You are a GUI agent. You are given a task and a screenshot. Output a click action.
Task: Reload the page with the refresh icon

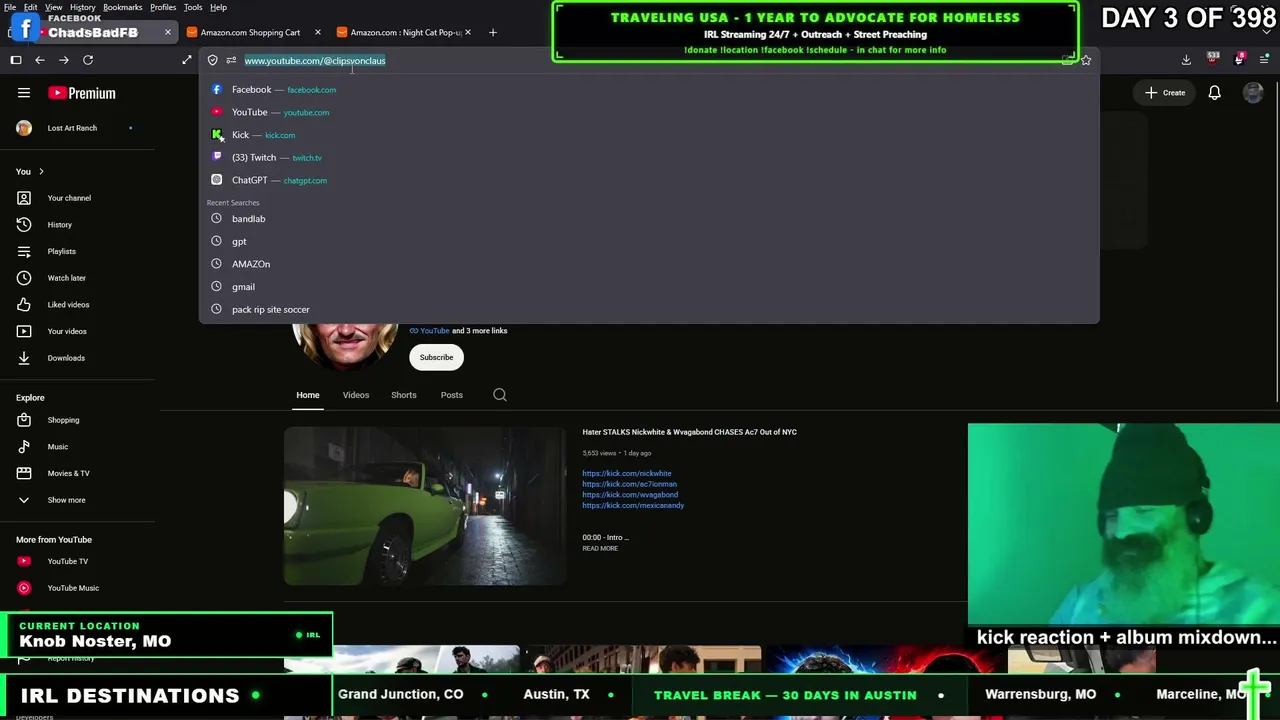pos(88,60)
